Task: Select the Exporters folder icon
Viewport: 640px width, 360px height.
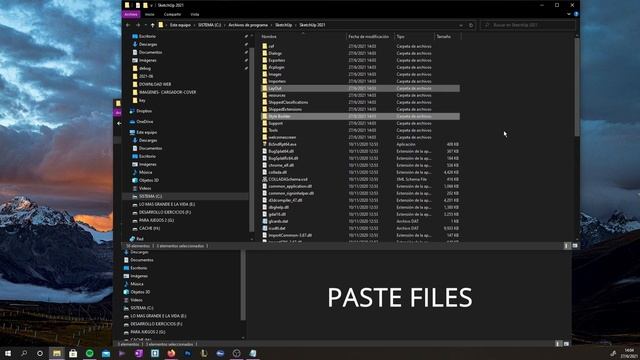Action: [264, 60]
